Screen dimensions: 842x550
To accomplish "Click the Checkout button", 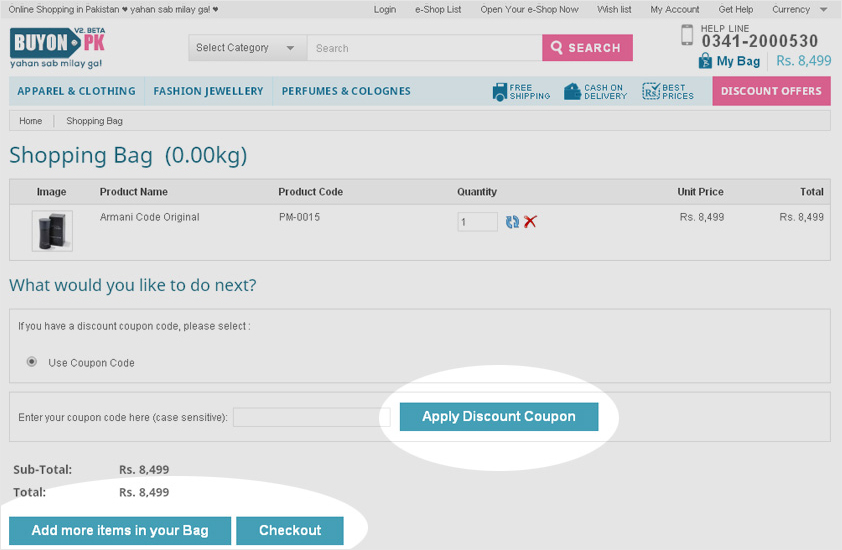I will 290,531.
